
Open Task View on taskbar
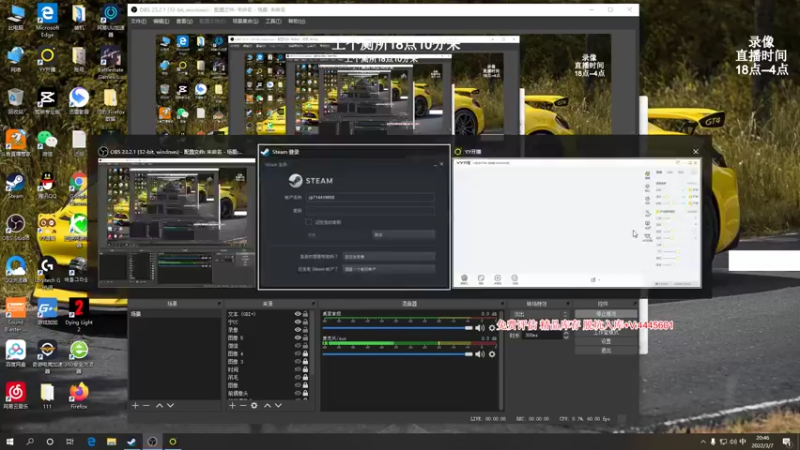70,441
